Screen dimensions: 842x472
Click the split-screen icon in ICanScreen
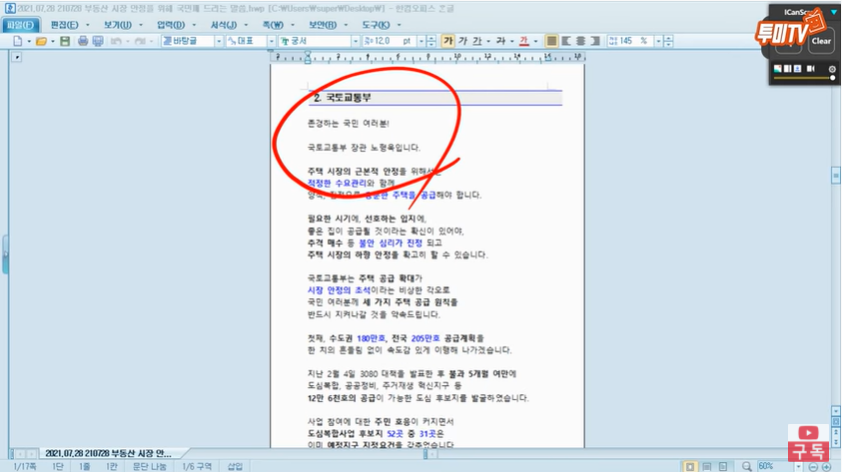coord(788,69)
